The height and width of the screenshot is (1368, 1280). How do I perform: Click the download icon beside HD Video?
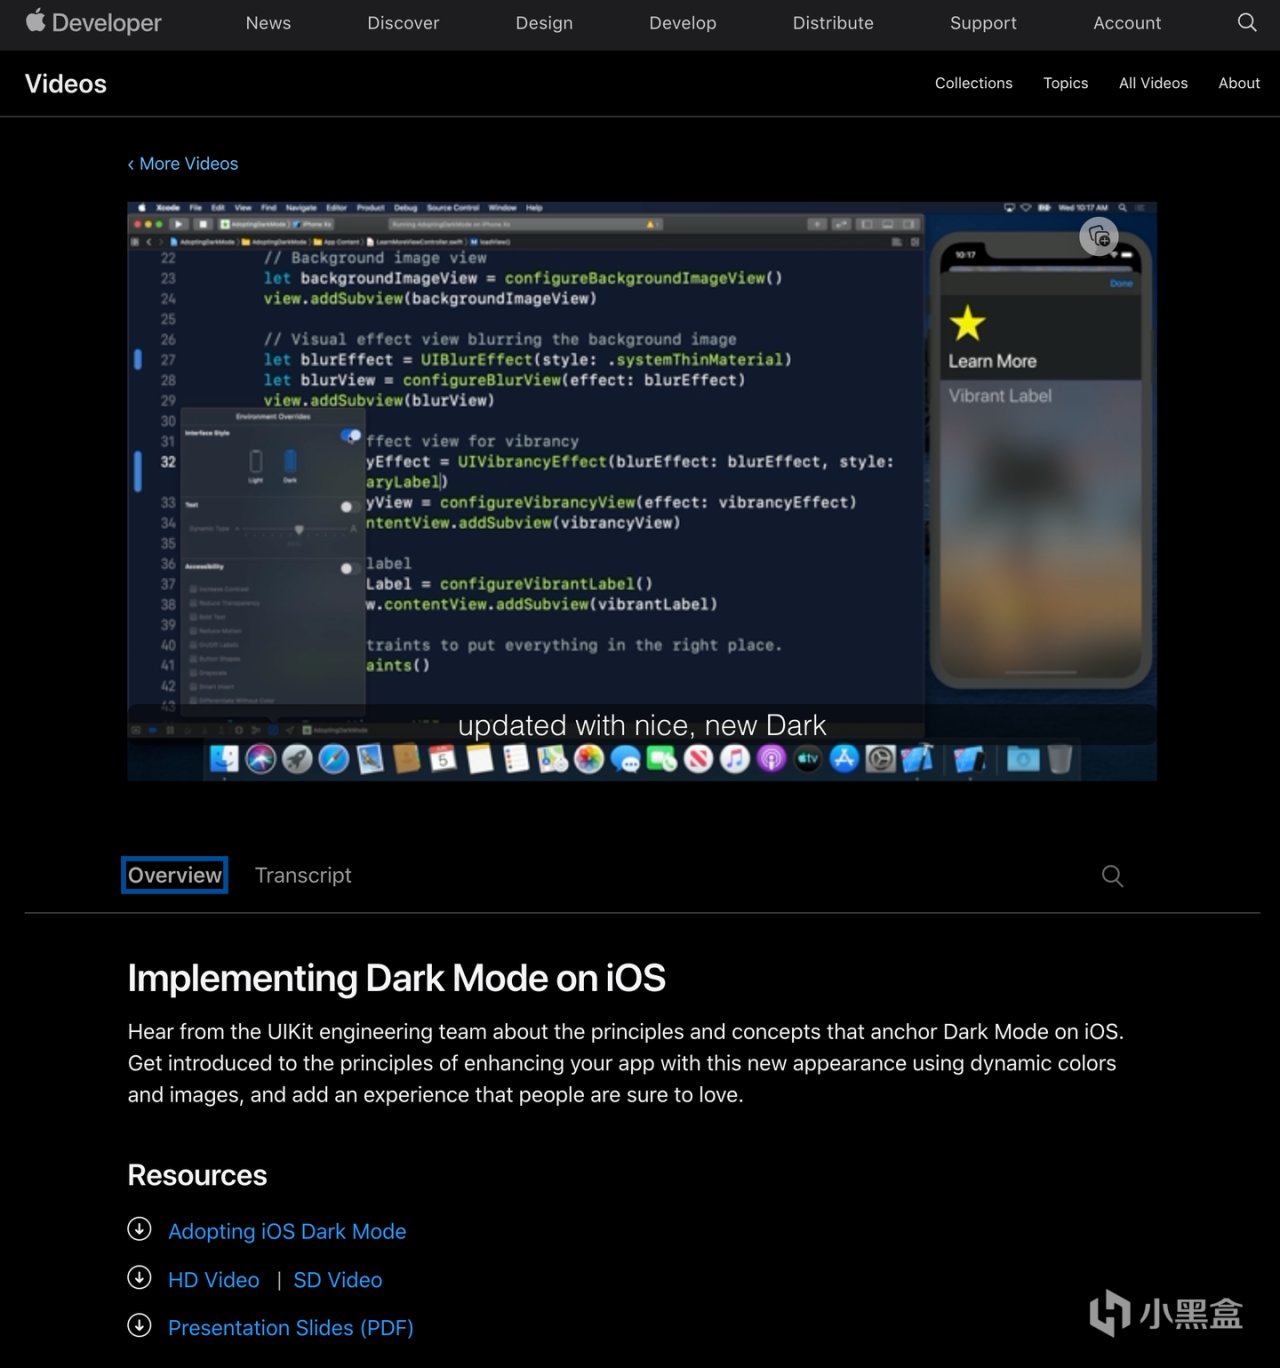(139, 1277)
